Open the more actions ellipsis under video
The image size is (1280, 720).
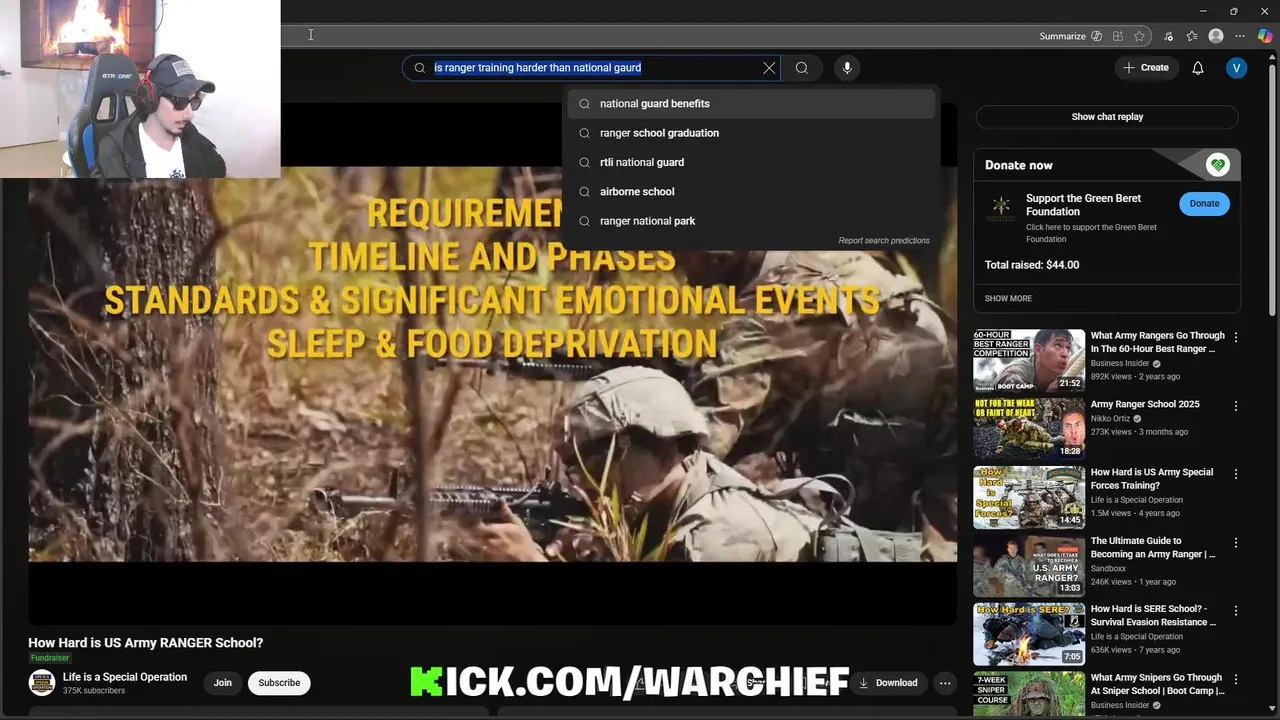[945, 683]
